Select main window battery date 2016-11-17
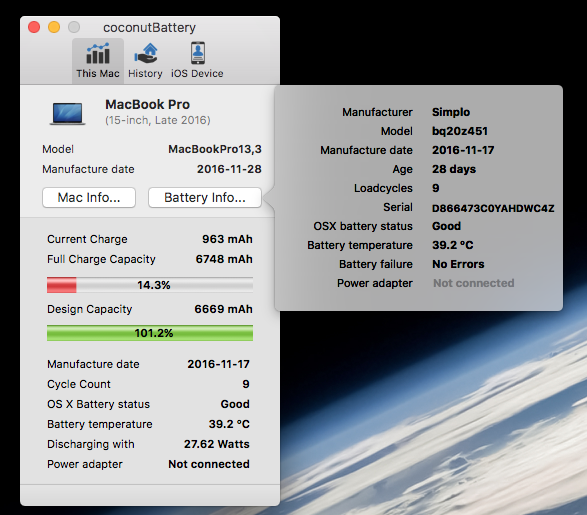The height and width of the screenshot is (515, 587). (218, 364)
